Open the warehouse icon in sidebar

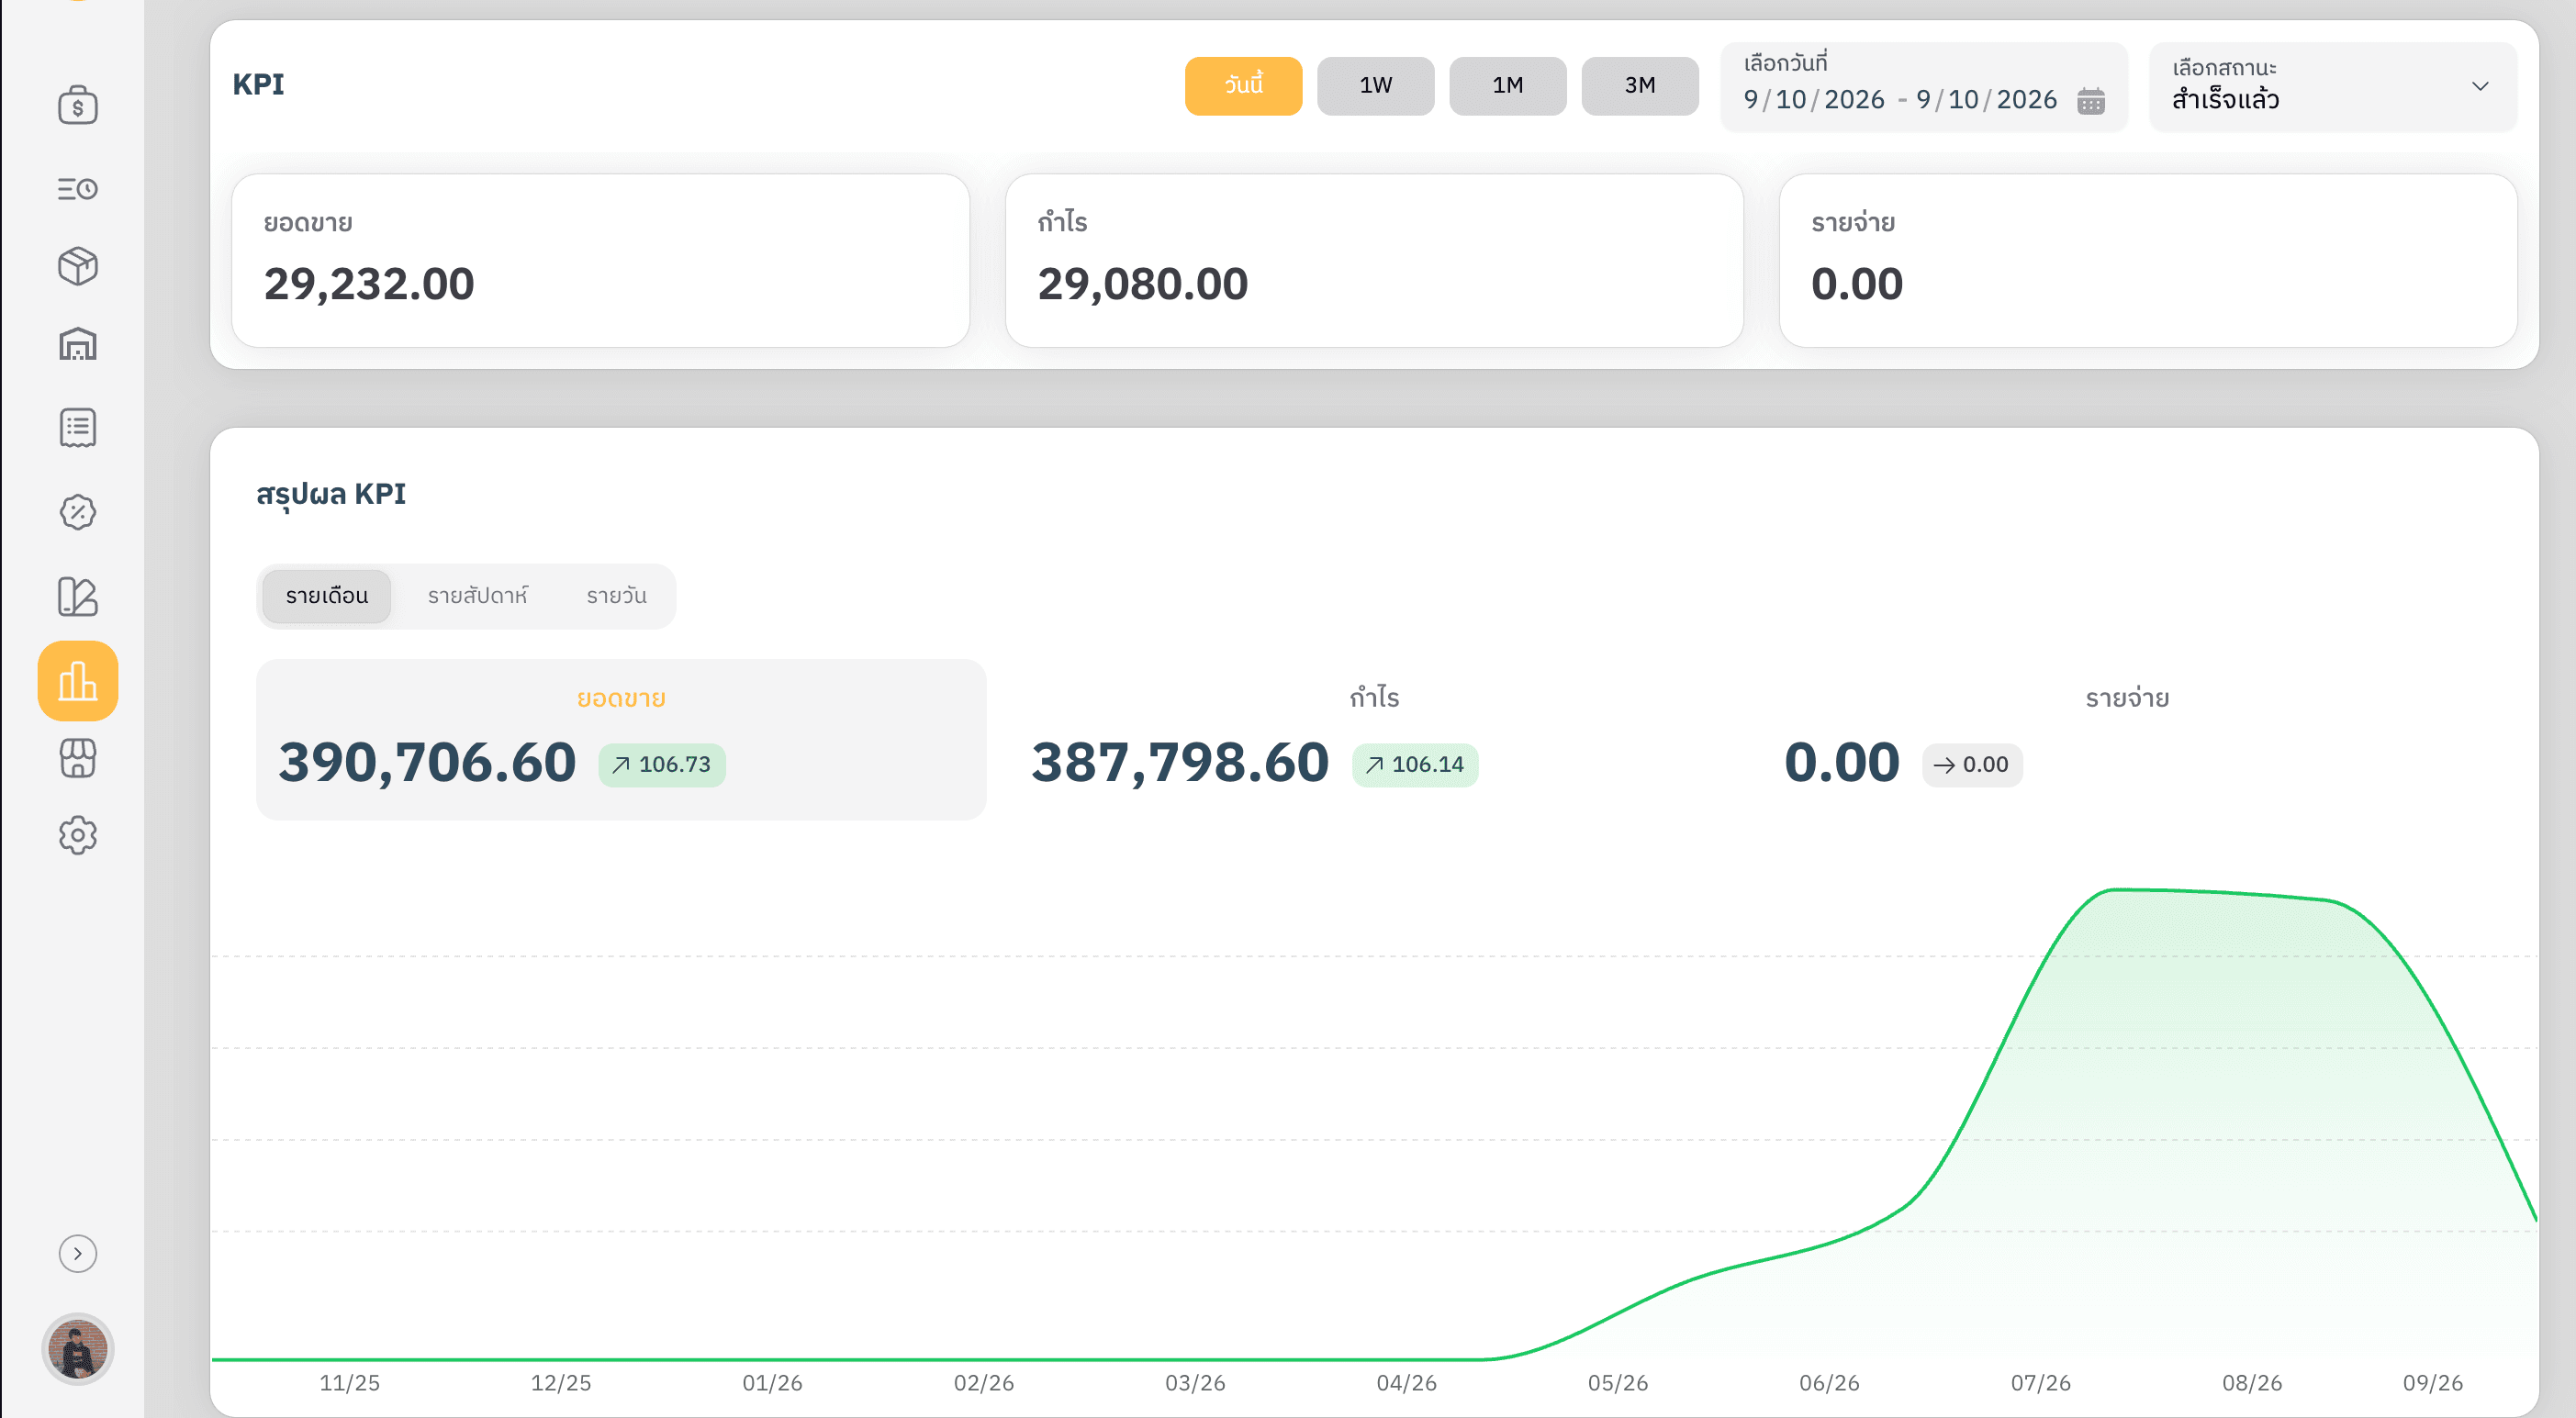[x=77, y=345]
